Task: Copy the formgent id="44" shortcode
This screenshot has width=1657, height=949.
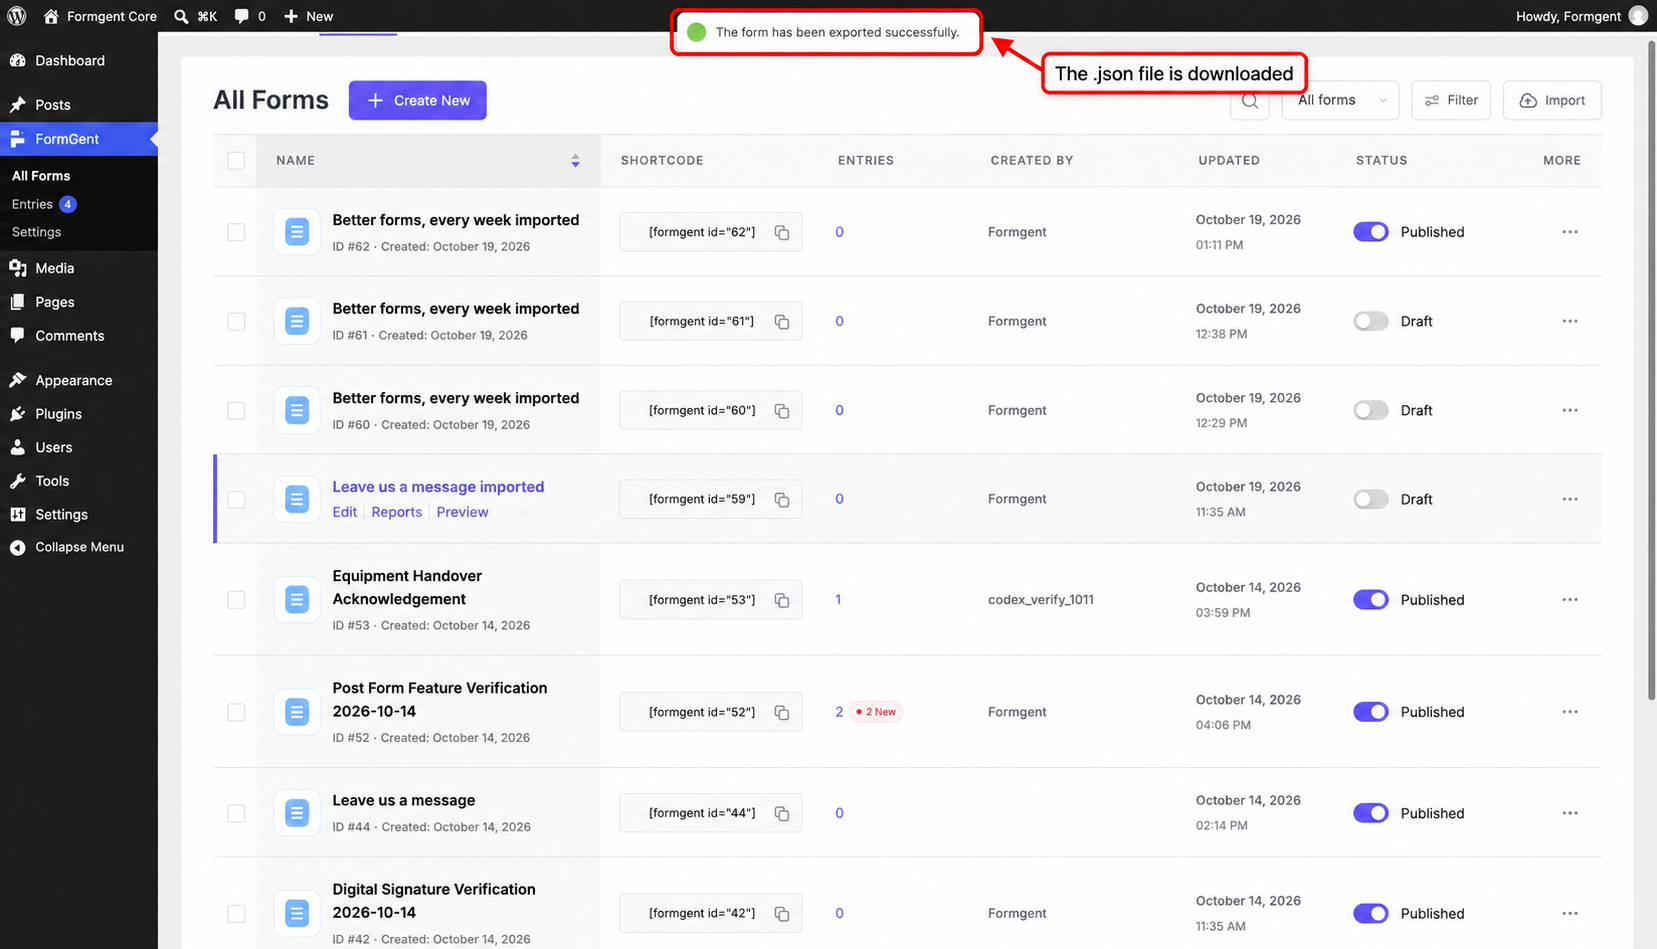Action: [782, 814]
